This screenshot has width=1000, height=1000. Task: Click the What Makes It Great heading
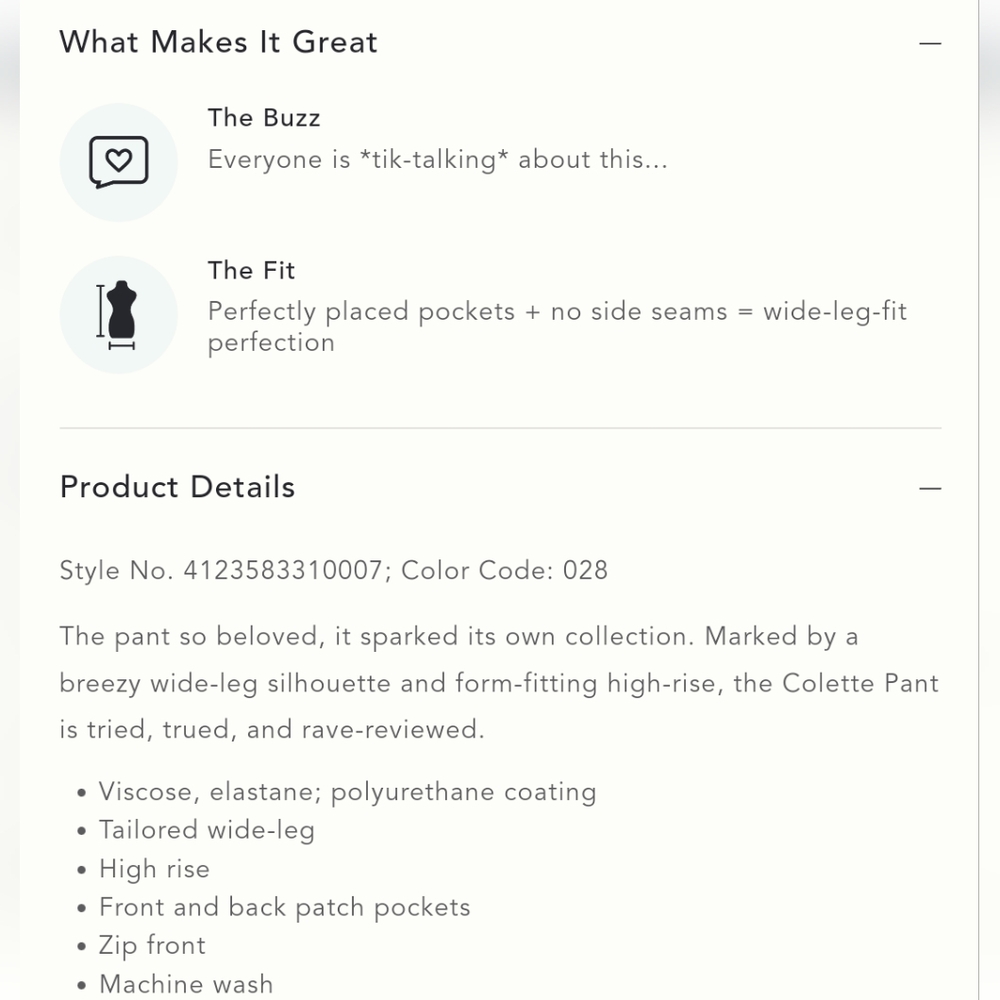[x=219, y=42]
